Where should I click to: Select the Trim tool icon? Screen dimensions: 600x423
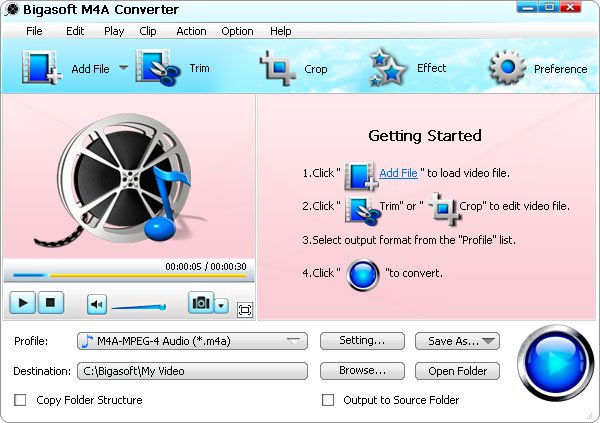pyautogui.click(x=156, y=68)
